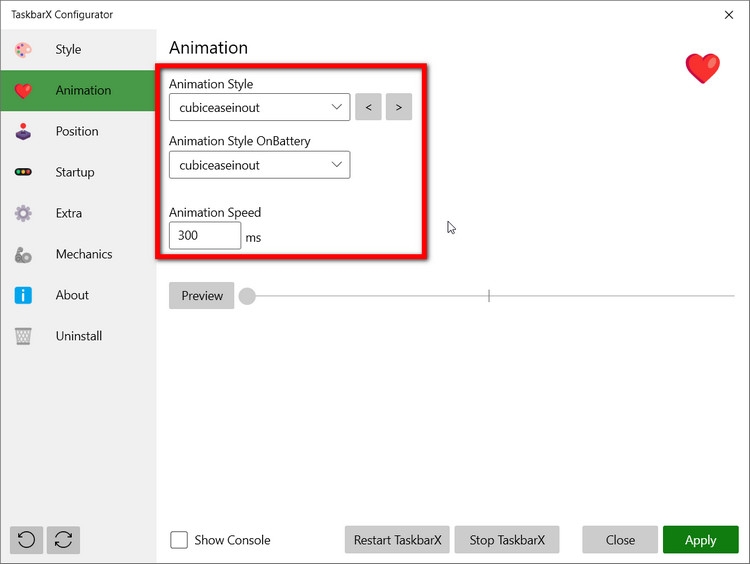This screenshot has width=750, height=564.
Task: Open the Animation Style dropdown
Action: 259,107
